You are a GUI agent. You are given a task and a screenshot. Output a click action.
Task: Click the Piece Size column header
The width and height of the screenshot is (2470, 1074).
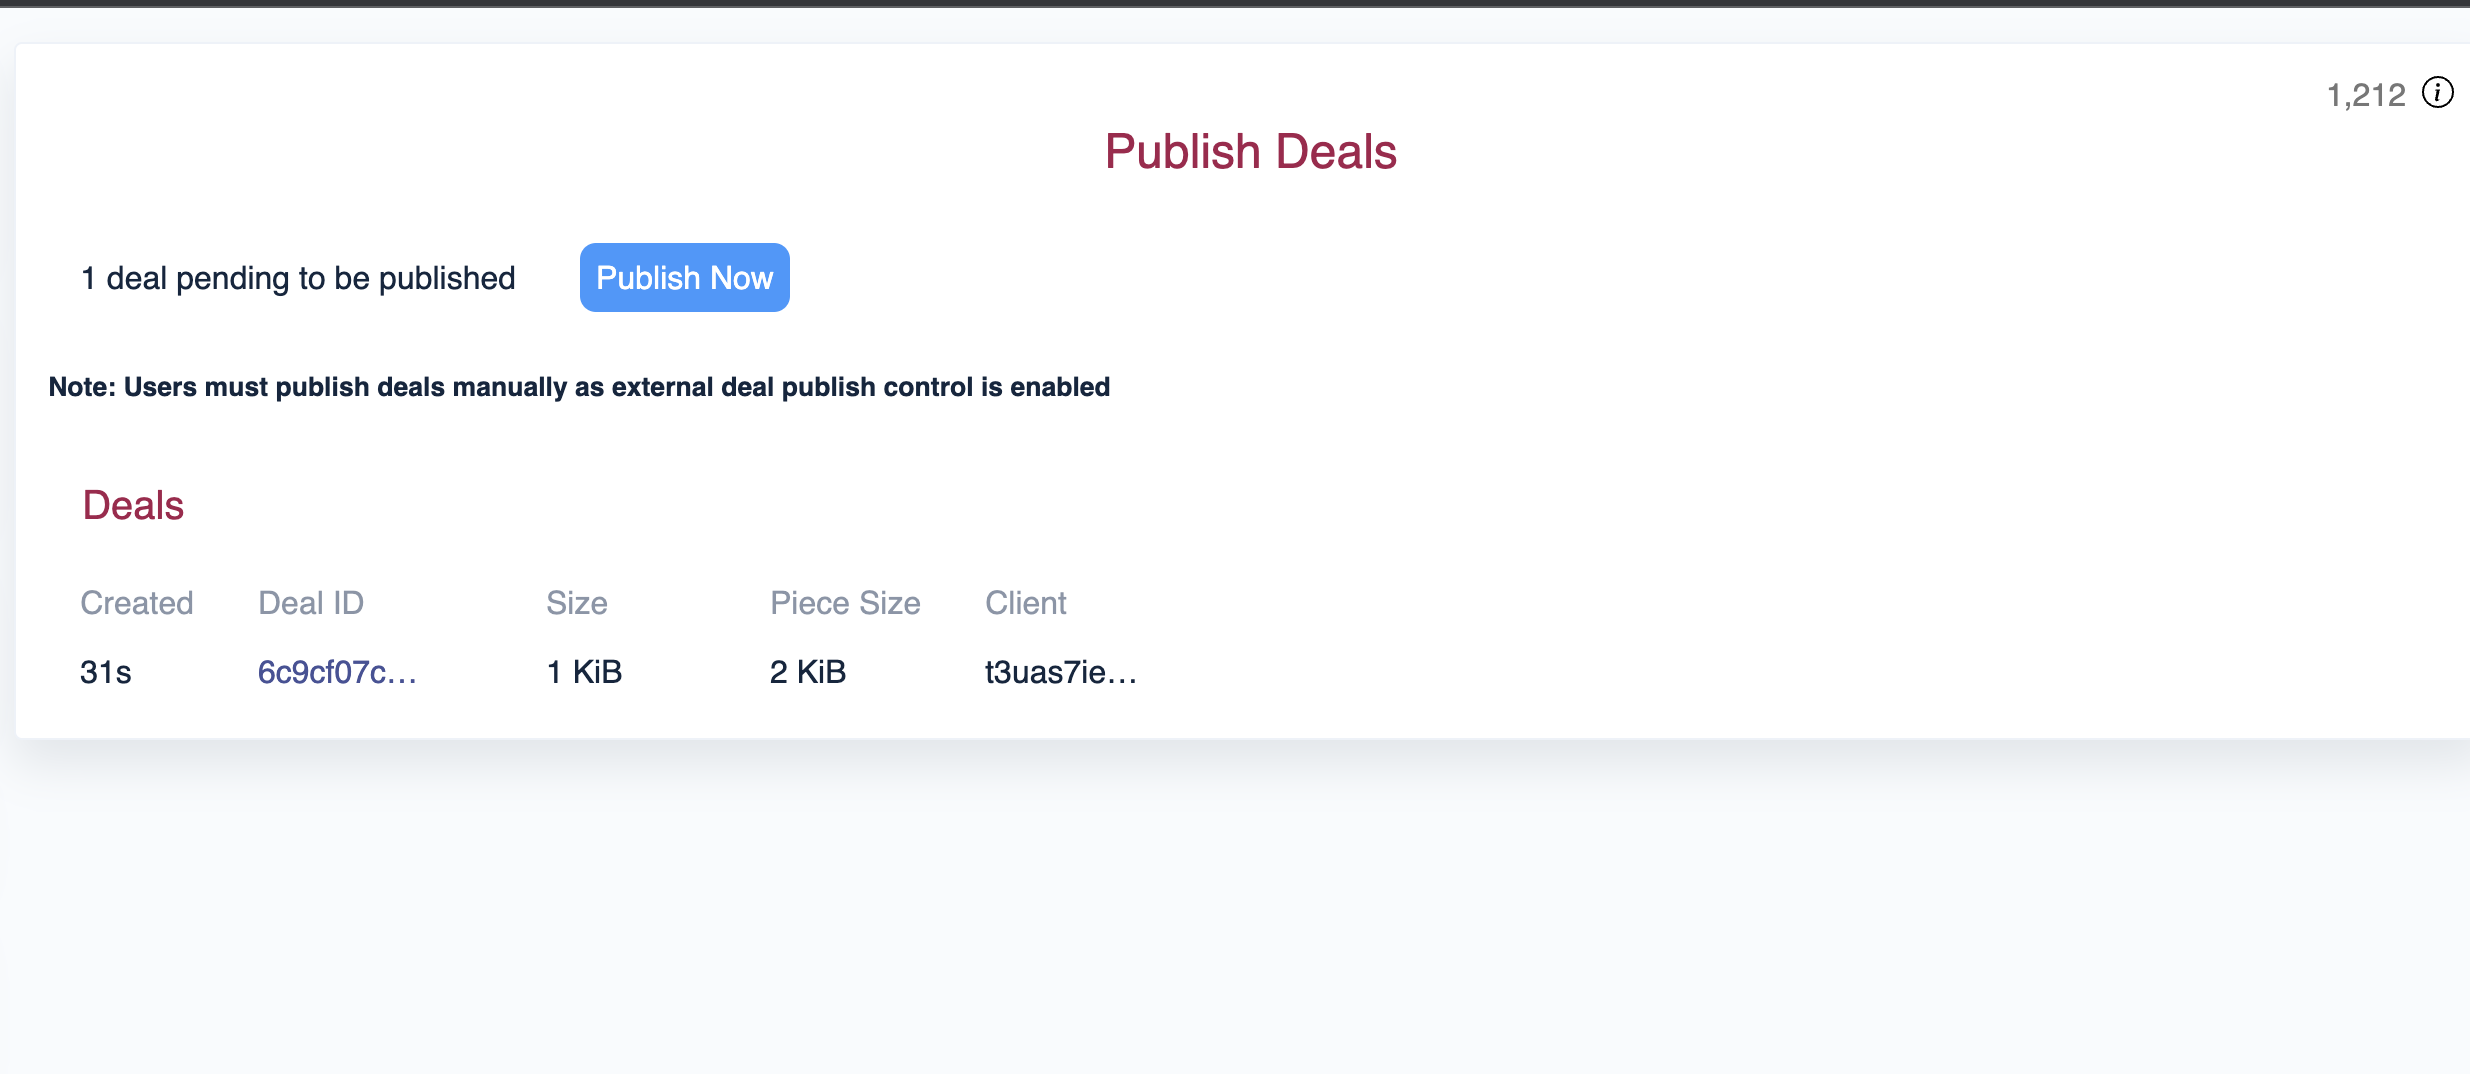[845, 603]
